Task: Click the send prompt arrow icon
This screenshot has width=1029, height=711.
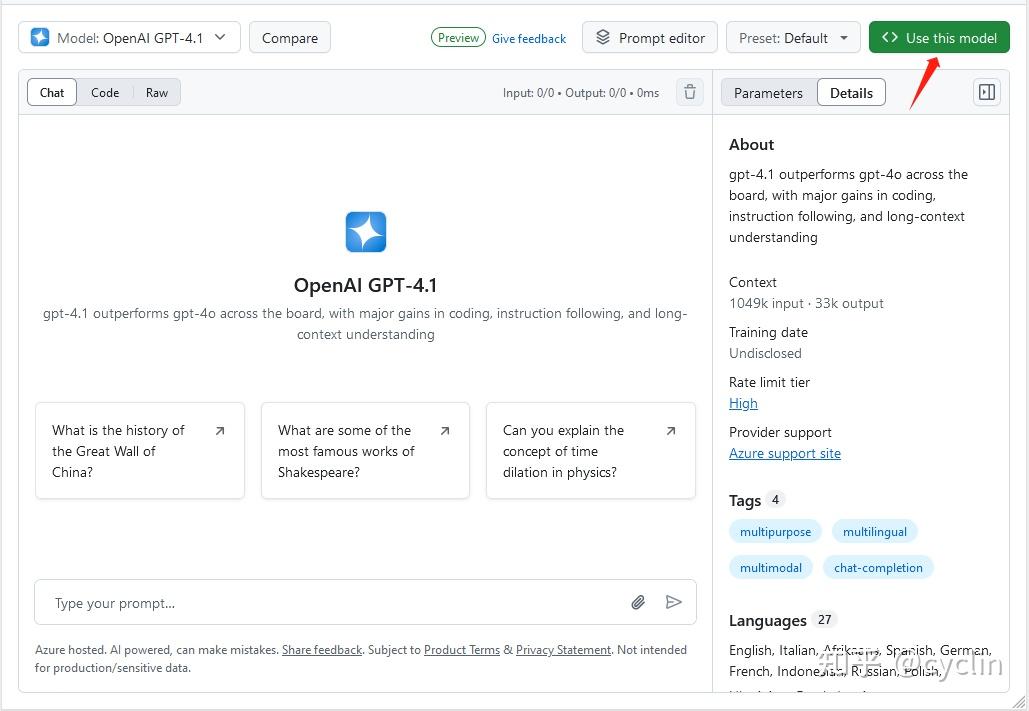Action: tap(674, 602)
